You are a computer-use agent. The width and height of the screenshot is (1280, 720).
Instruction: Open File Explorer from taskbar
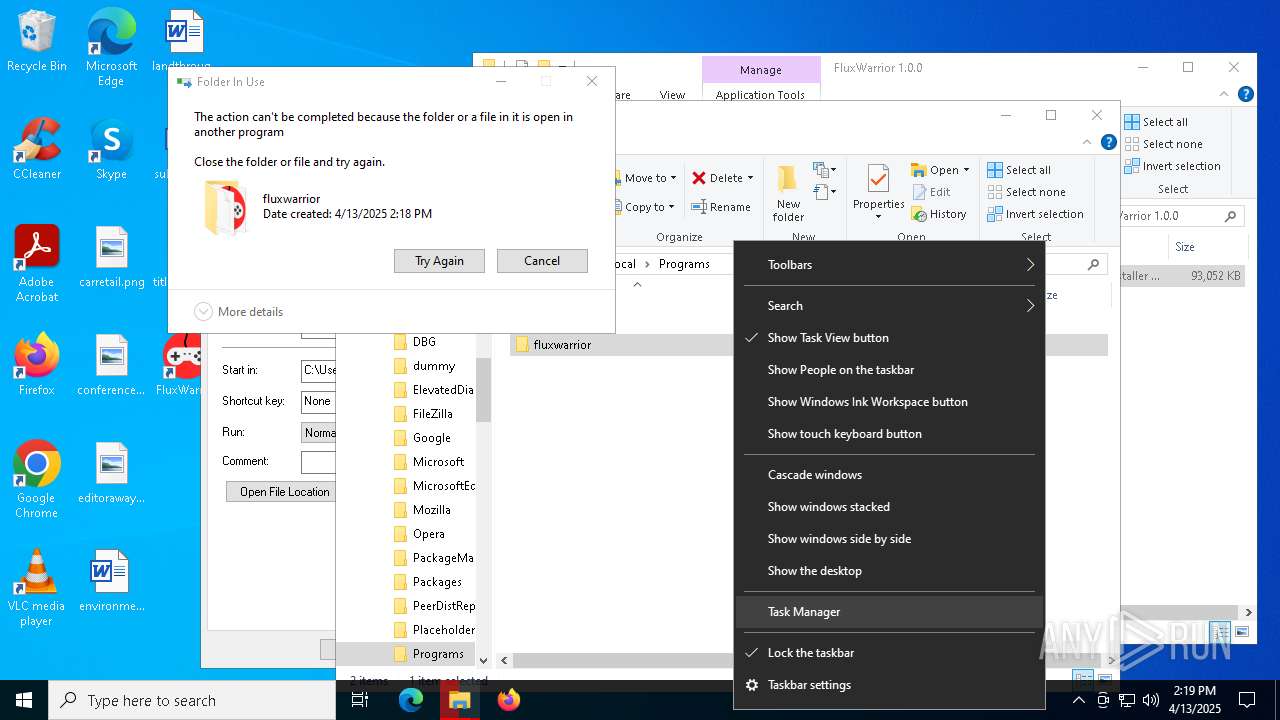[459, 700]
